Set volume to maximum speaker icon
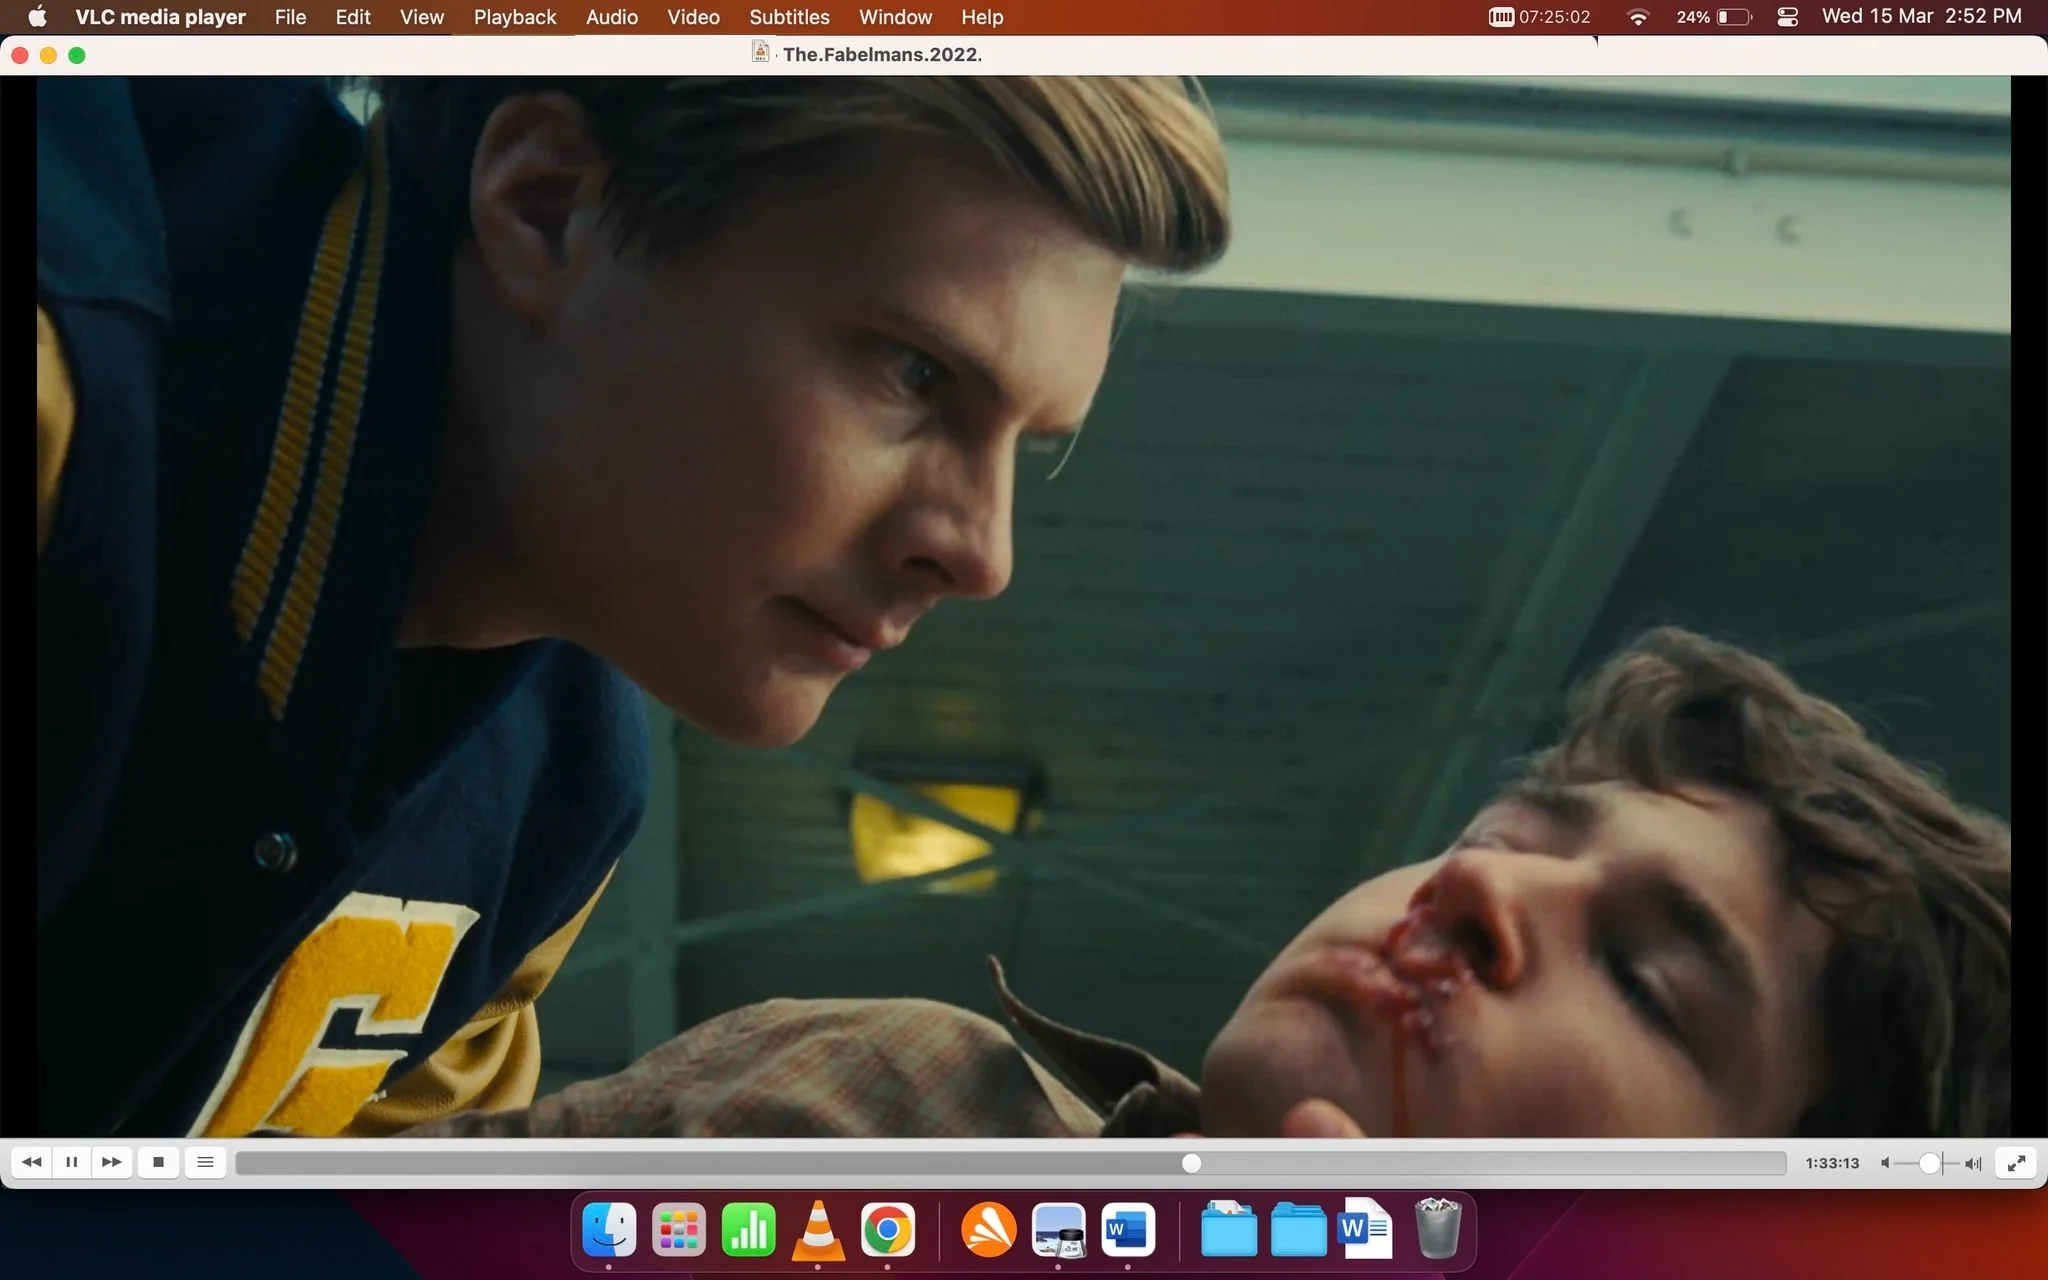The image size is (2048, 1280). click(1973, 1163)
